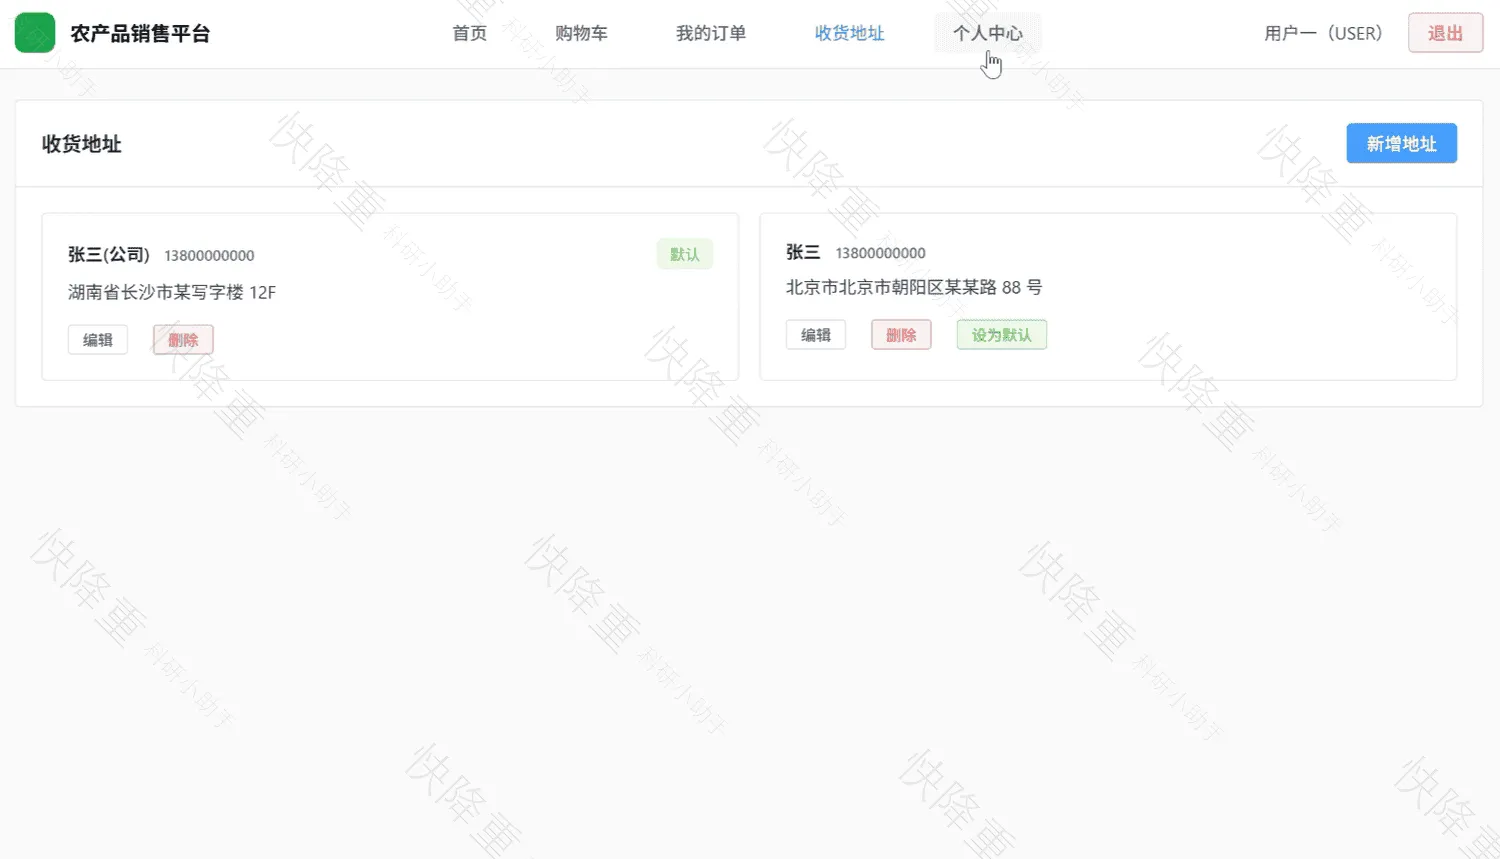The height and width of the screenshot is (859, 1500).
Task: Click the 农产品销售平台 title text
Action: [140, 33]
